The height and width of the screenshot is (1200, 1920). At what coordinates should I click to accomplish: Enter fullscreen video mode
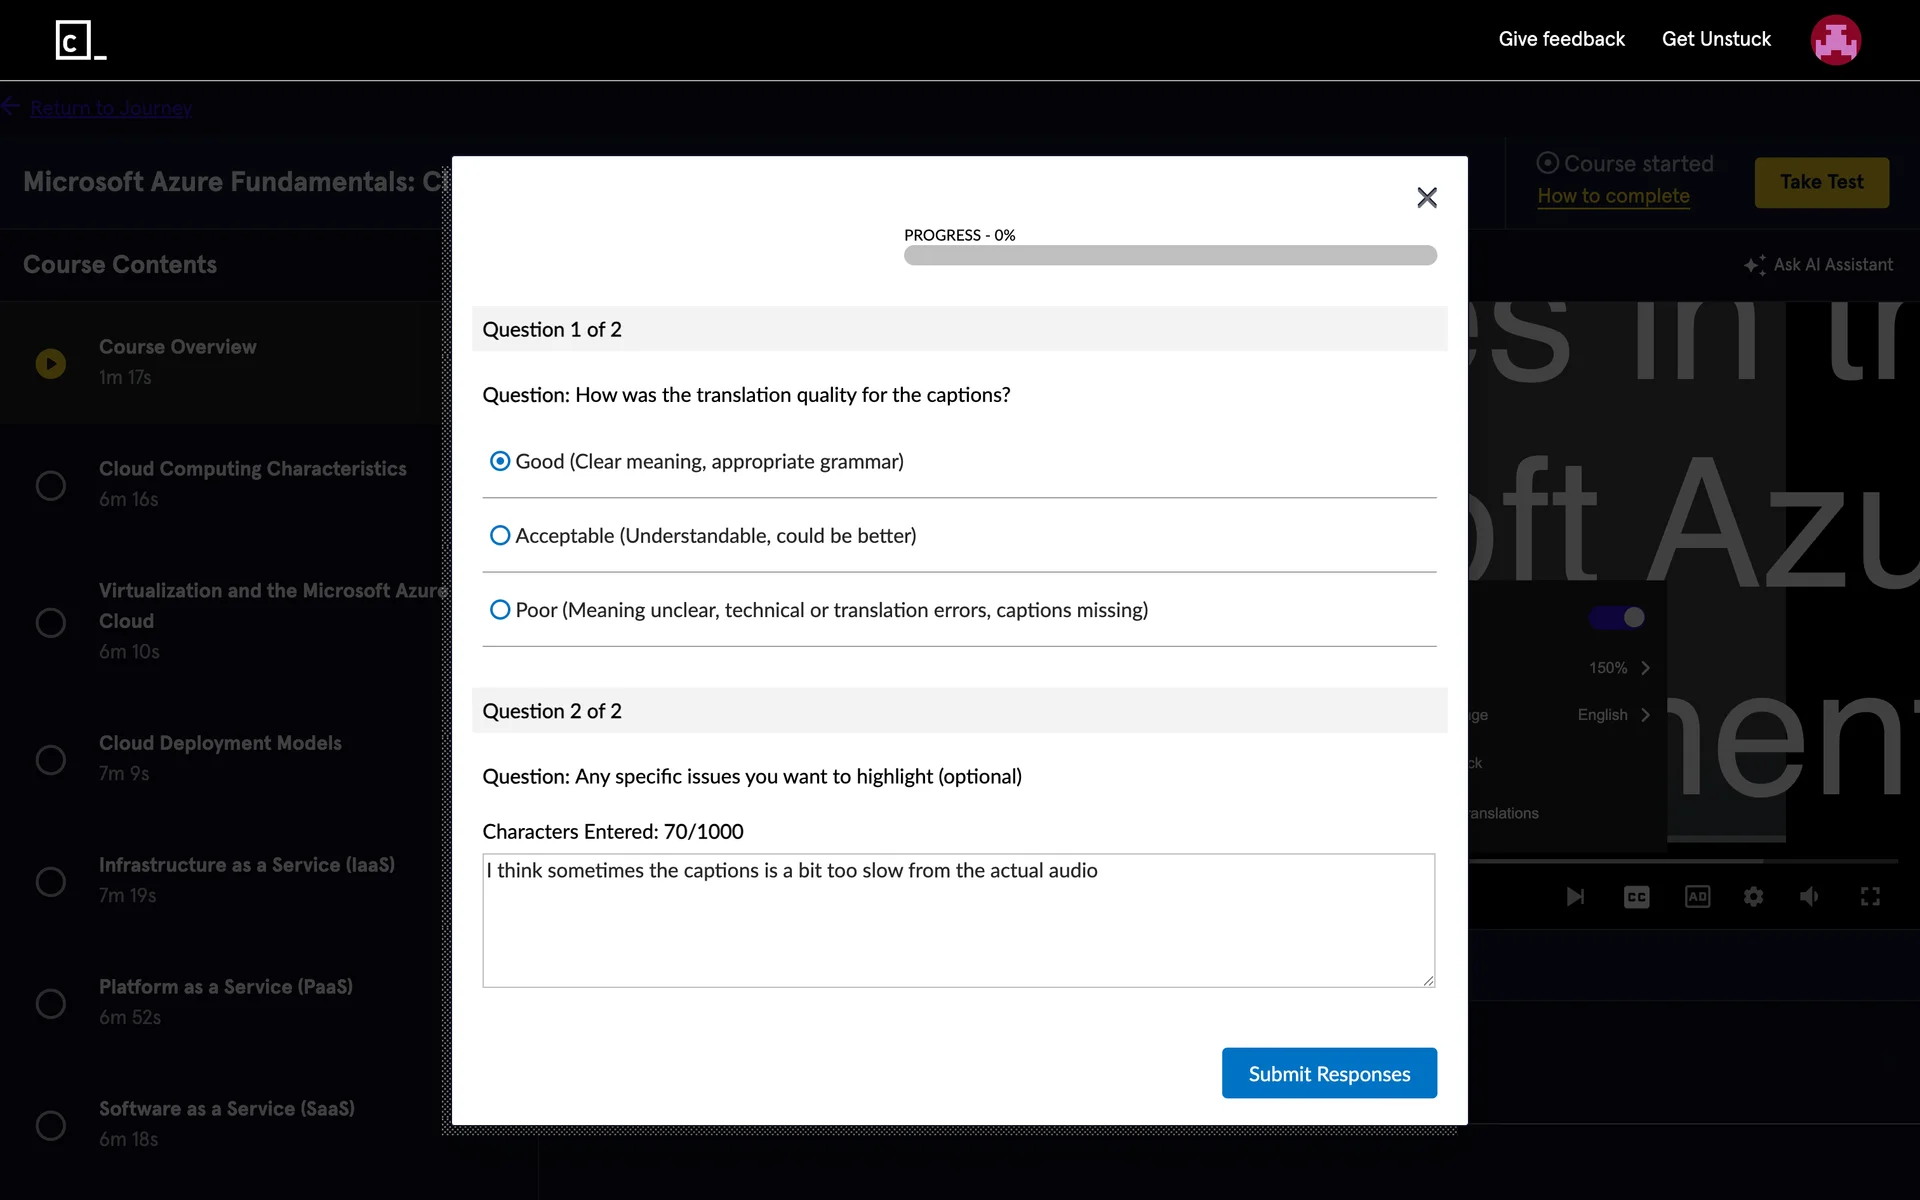(1870, 897)
